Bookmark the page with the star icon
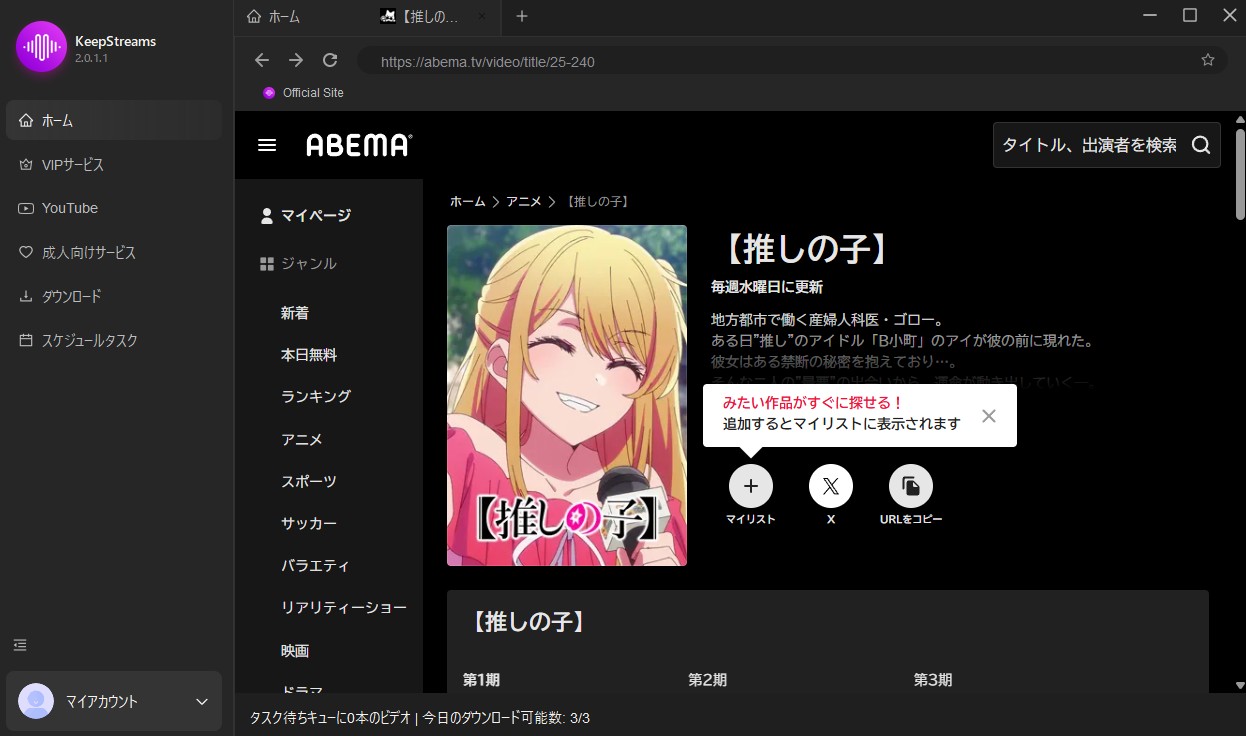The width and height of the screenshot is (1246, 736). click(x=1207, y=60)
